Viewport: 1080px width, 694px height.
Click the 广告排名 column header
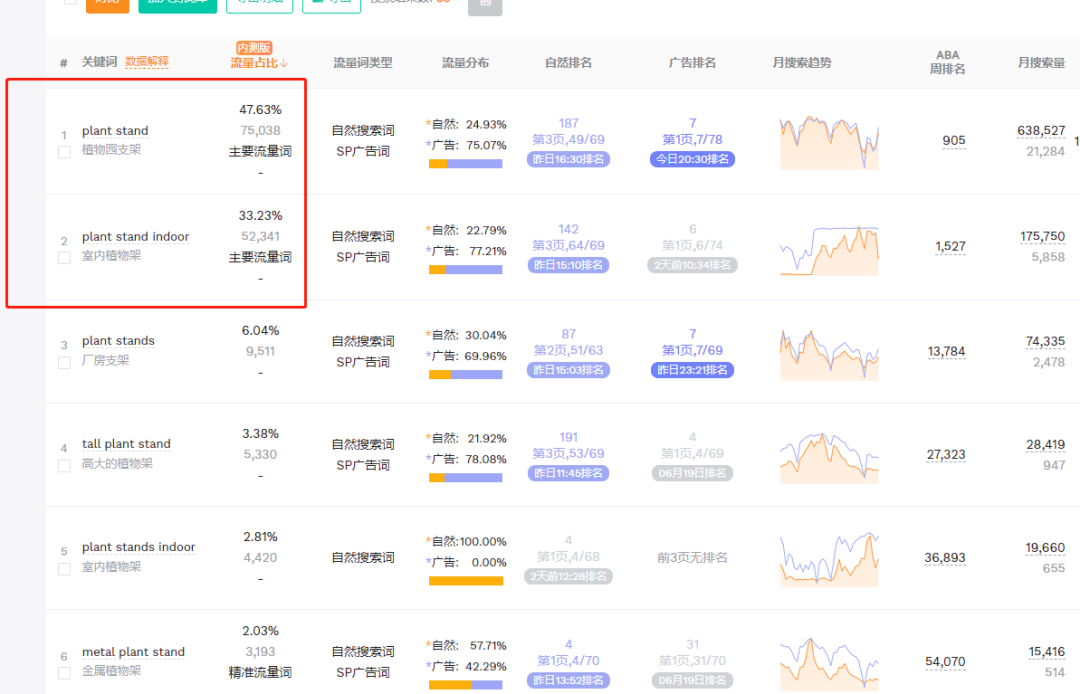pyautogui.click(x=692, y=63)
